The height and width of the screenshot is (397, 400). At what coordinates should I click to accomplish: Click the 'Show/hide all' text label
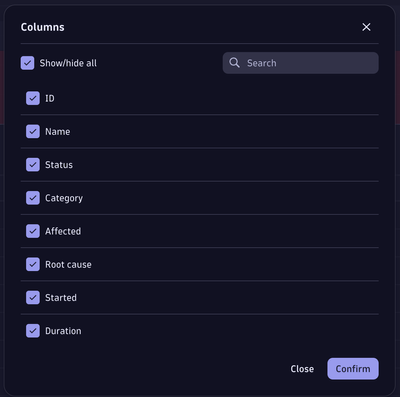(68, 63)
